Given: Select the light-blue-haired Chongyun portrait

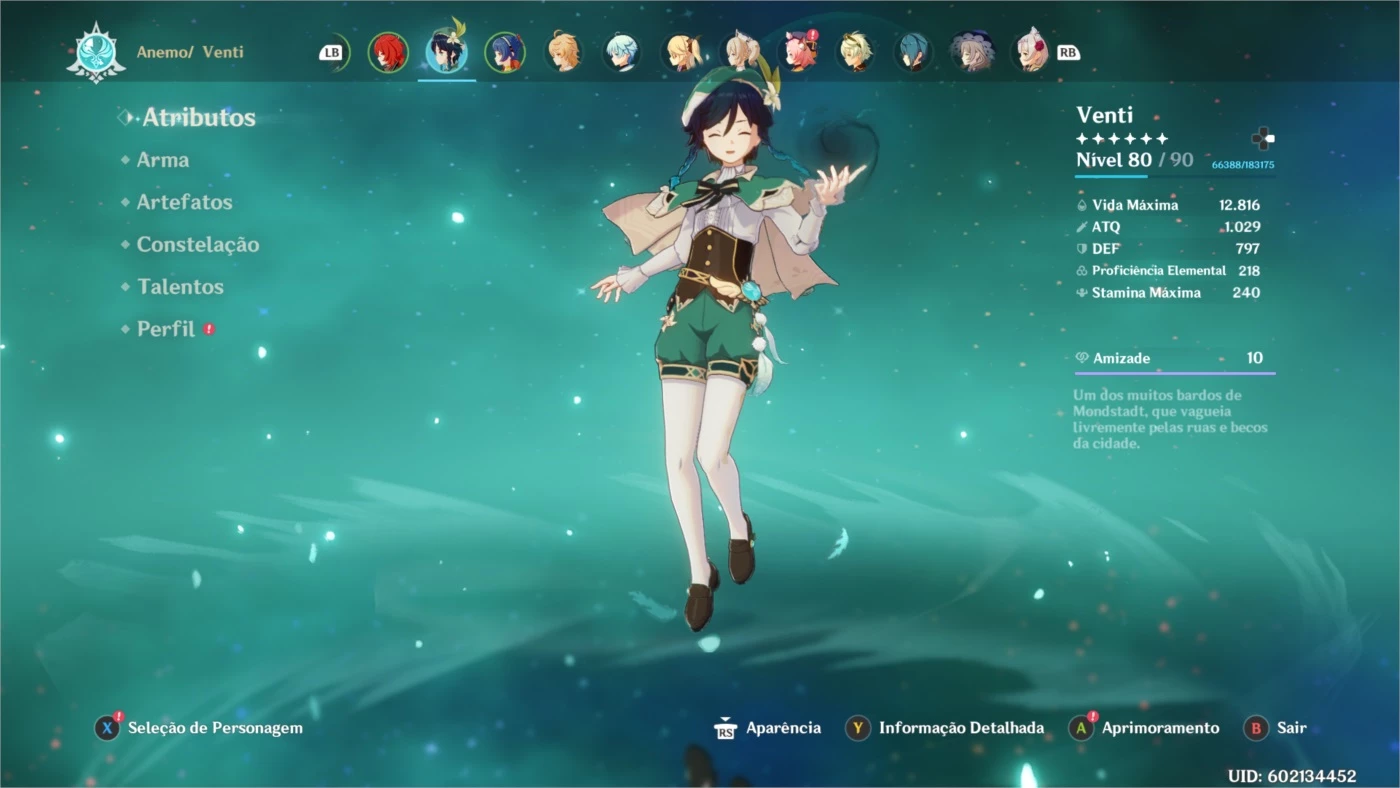Looking at the screenshot, I should point(621,52).
